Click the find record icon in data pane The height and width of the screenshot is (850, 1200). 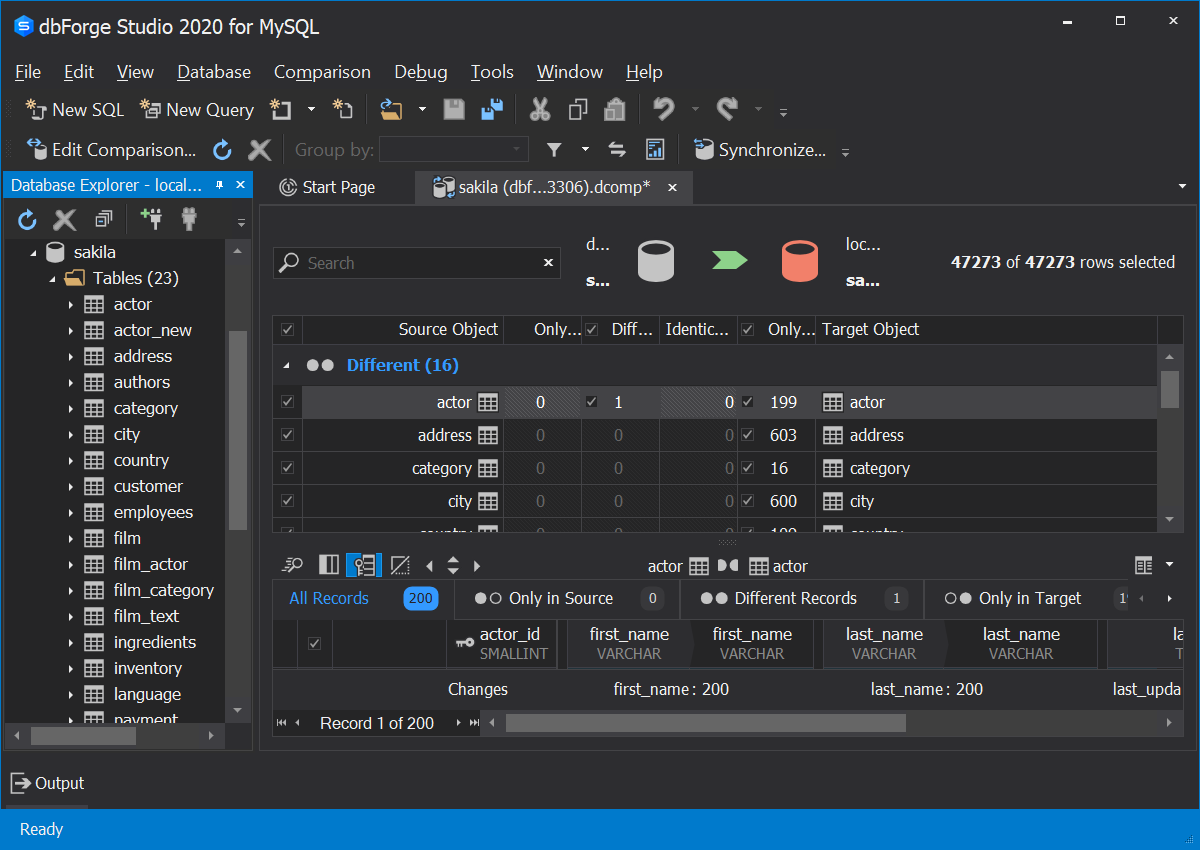292,565
